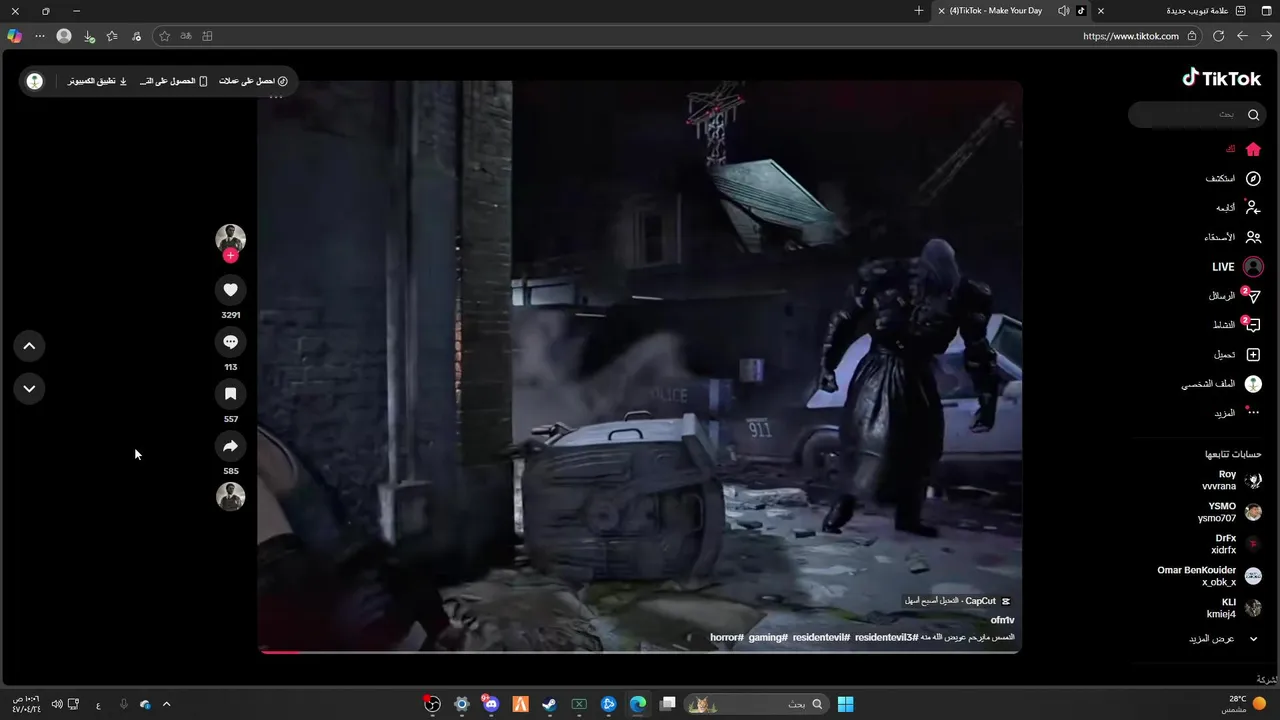The width and height of the screenshot is (1280, 720).
Task: Like the video with heart icon
Action: coord(230,290)
